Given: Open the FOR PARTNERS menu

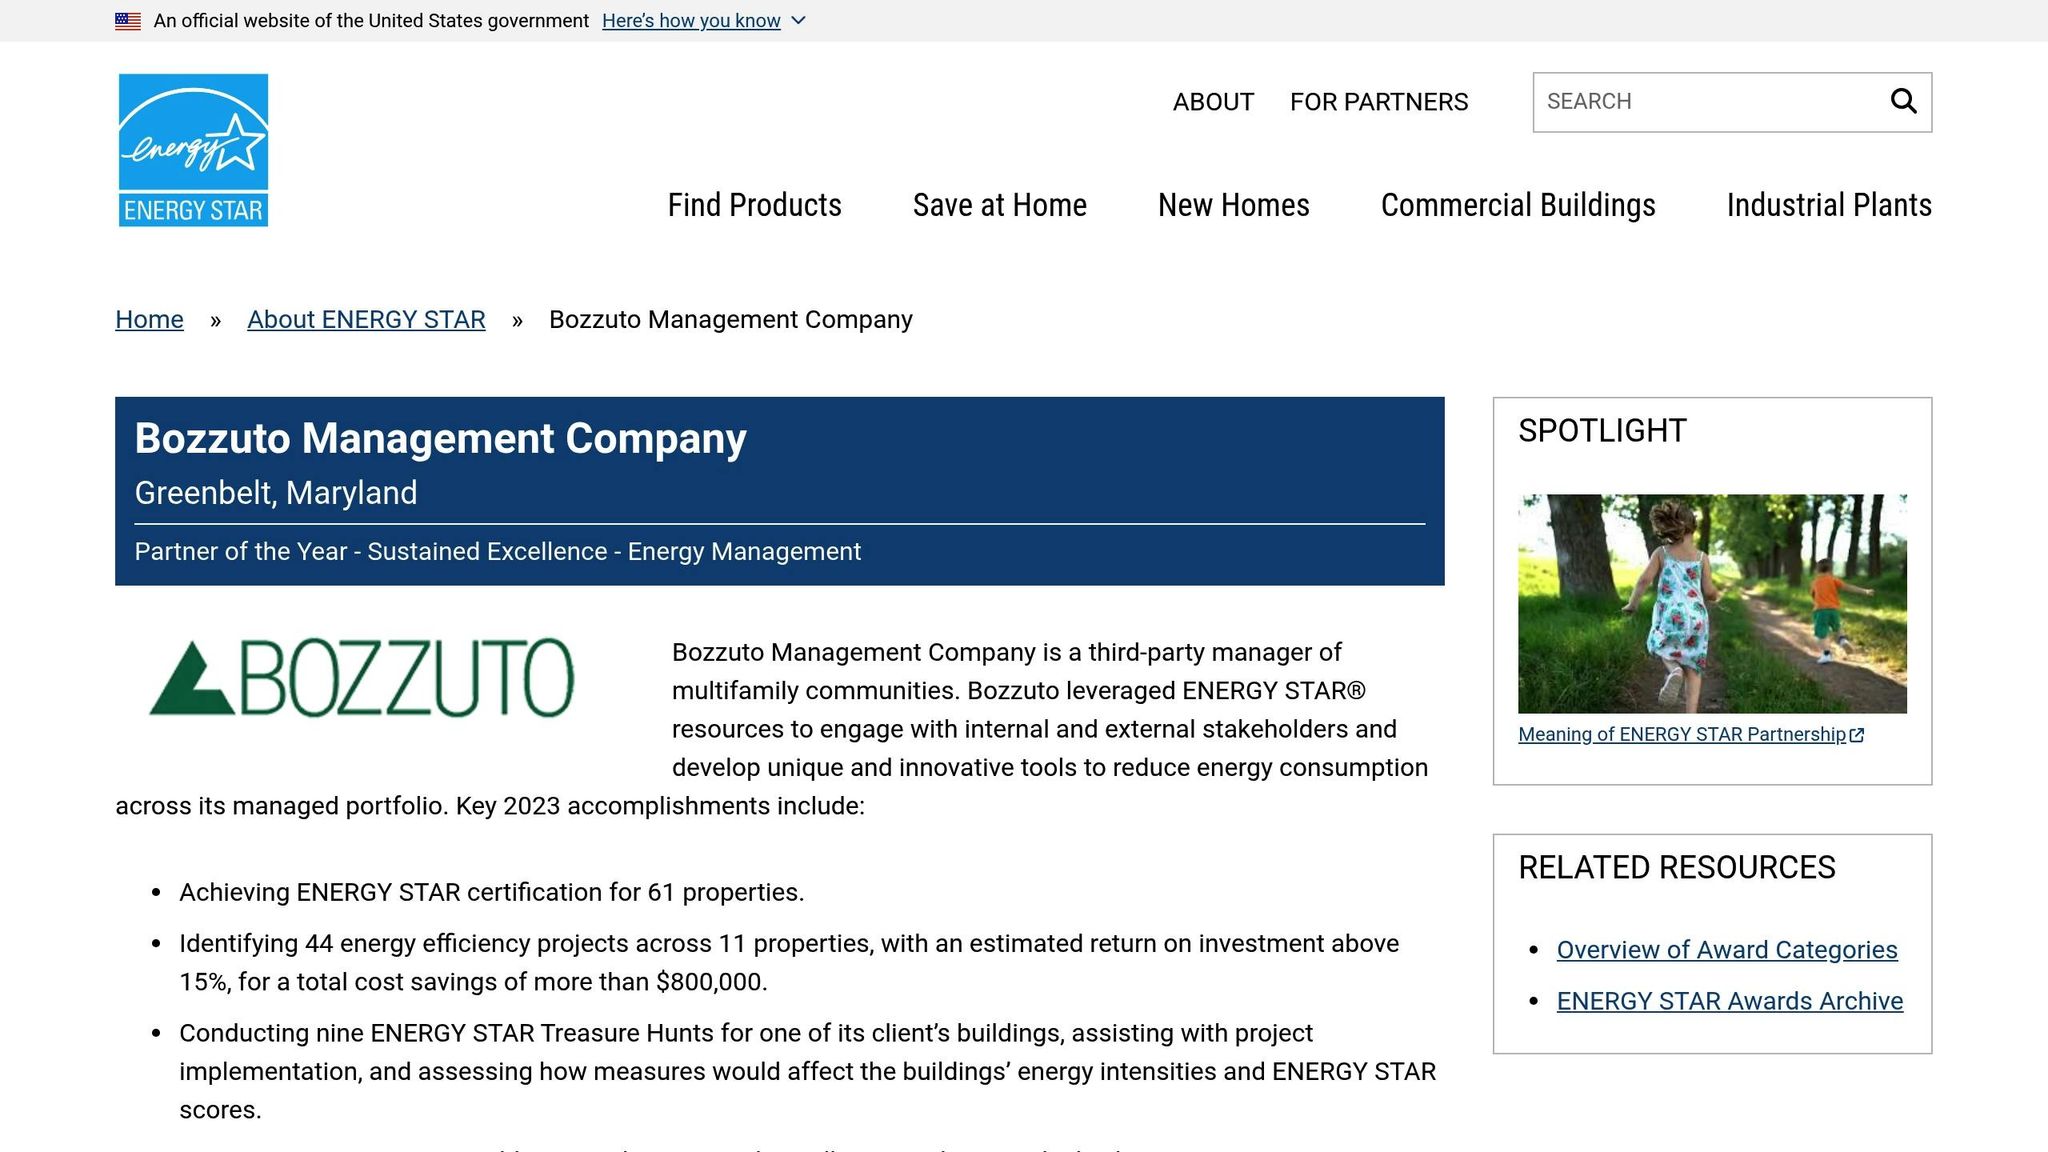Looking at the screenshot, I should click(x=1379, y=102).
